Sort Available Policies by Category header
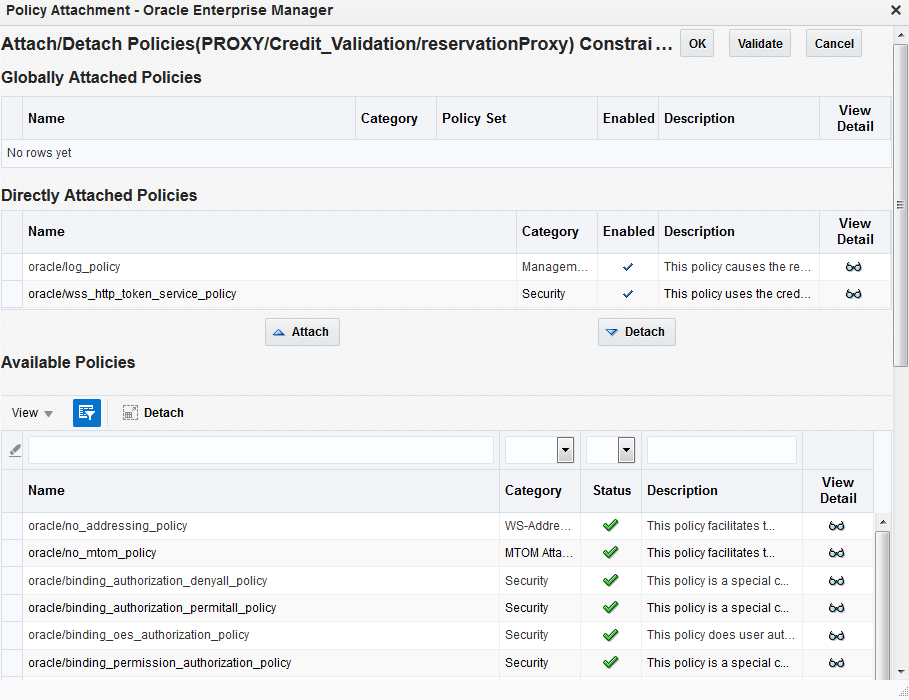Image resolution: width=909 pixels, height=700 pixels. tap(540, 491)
